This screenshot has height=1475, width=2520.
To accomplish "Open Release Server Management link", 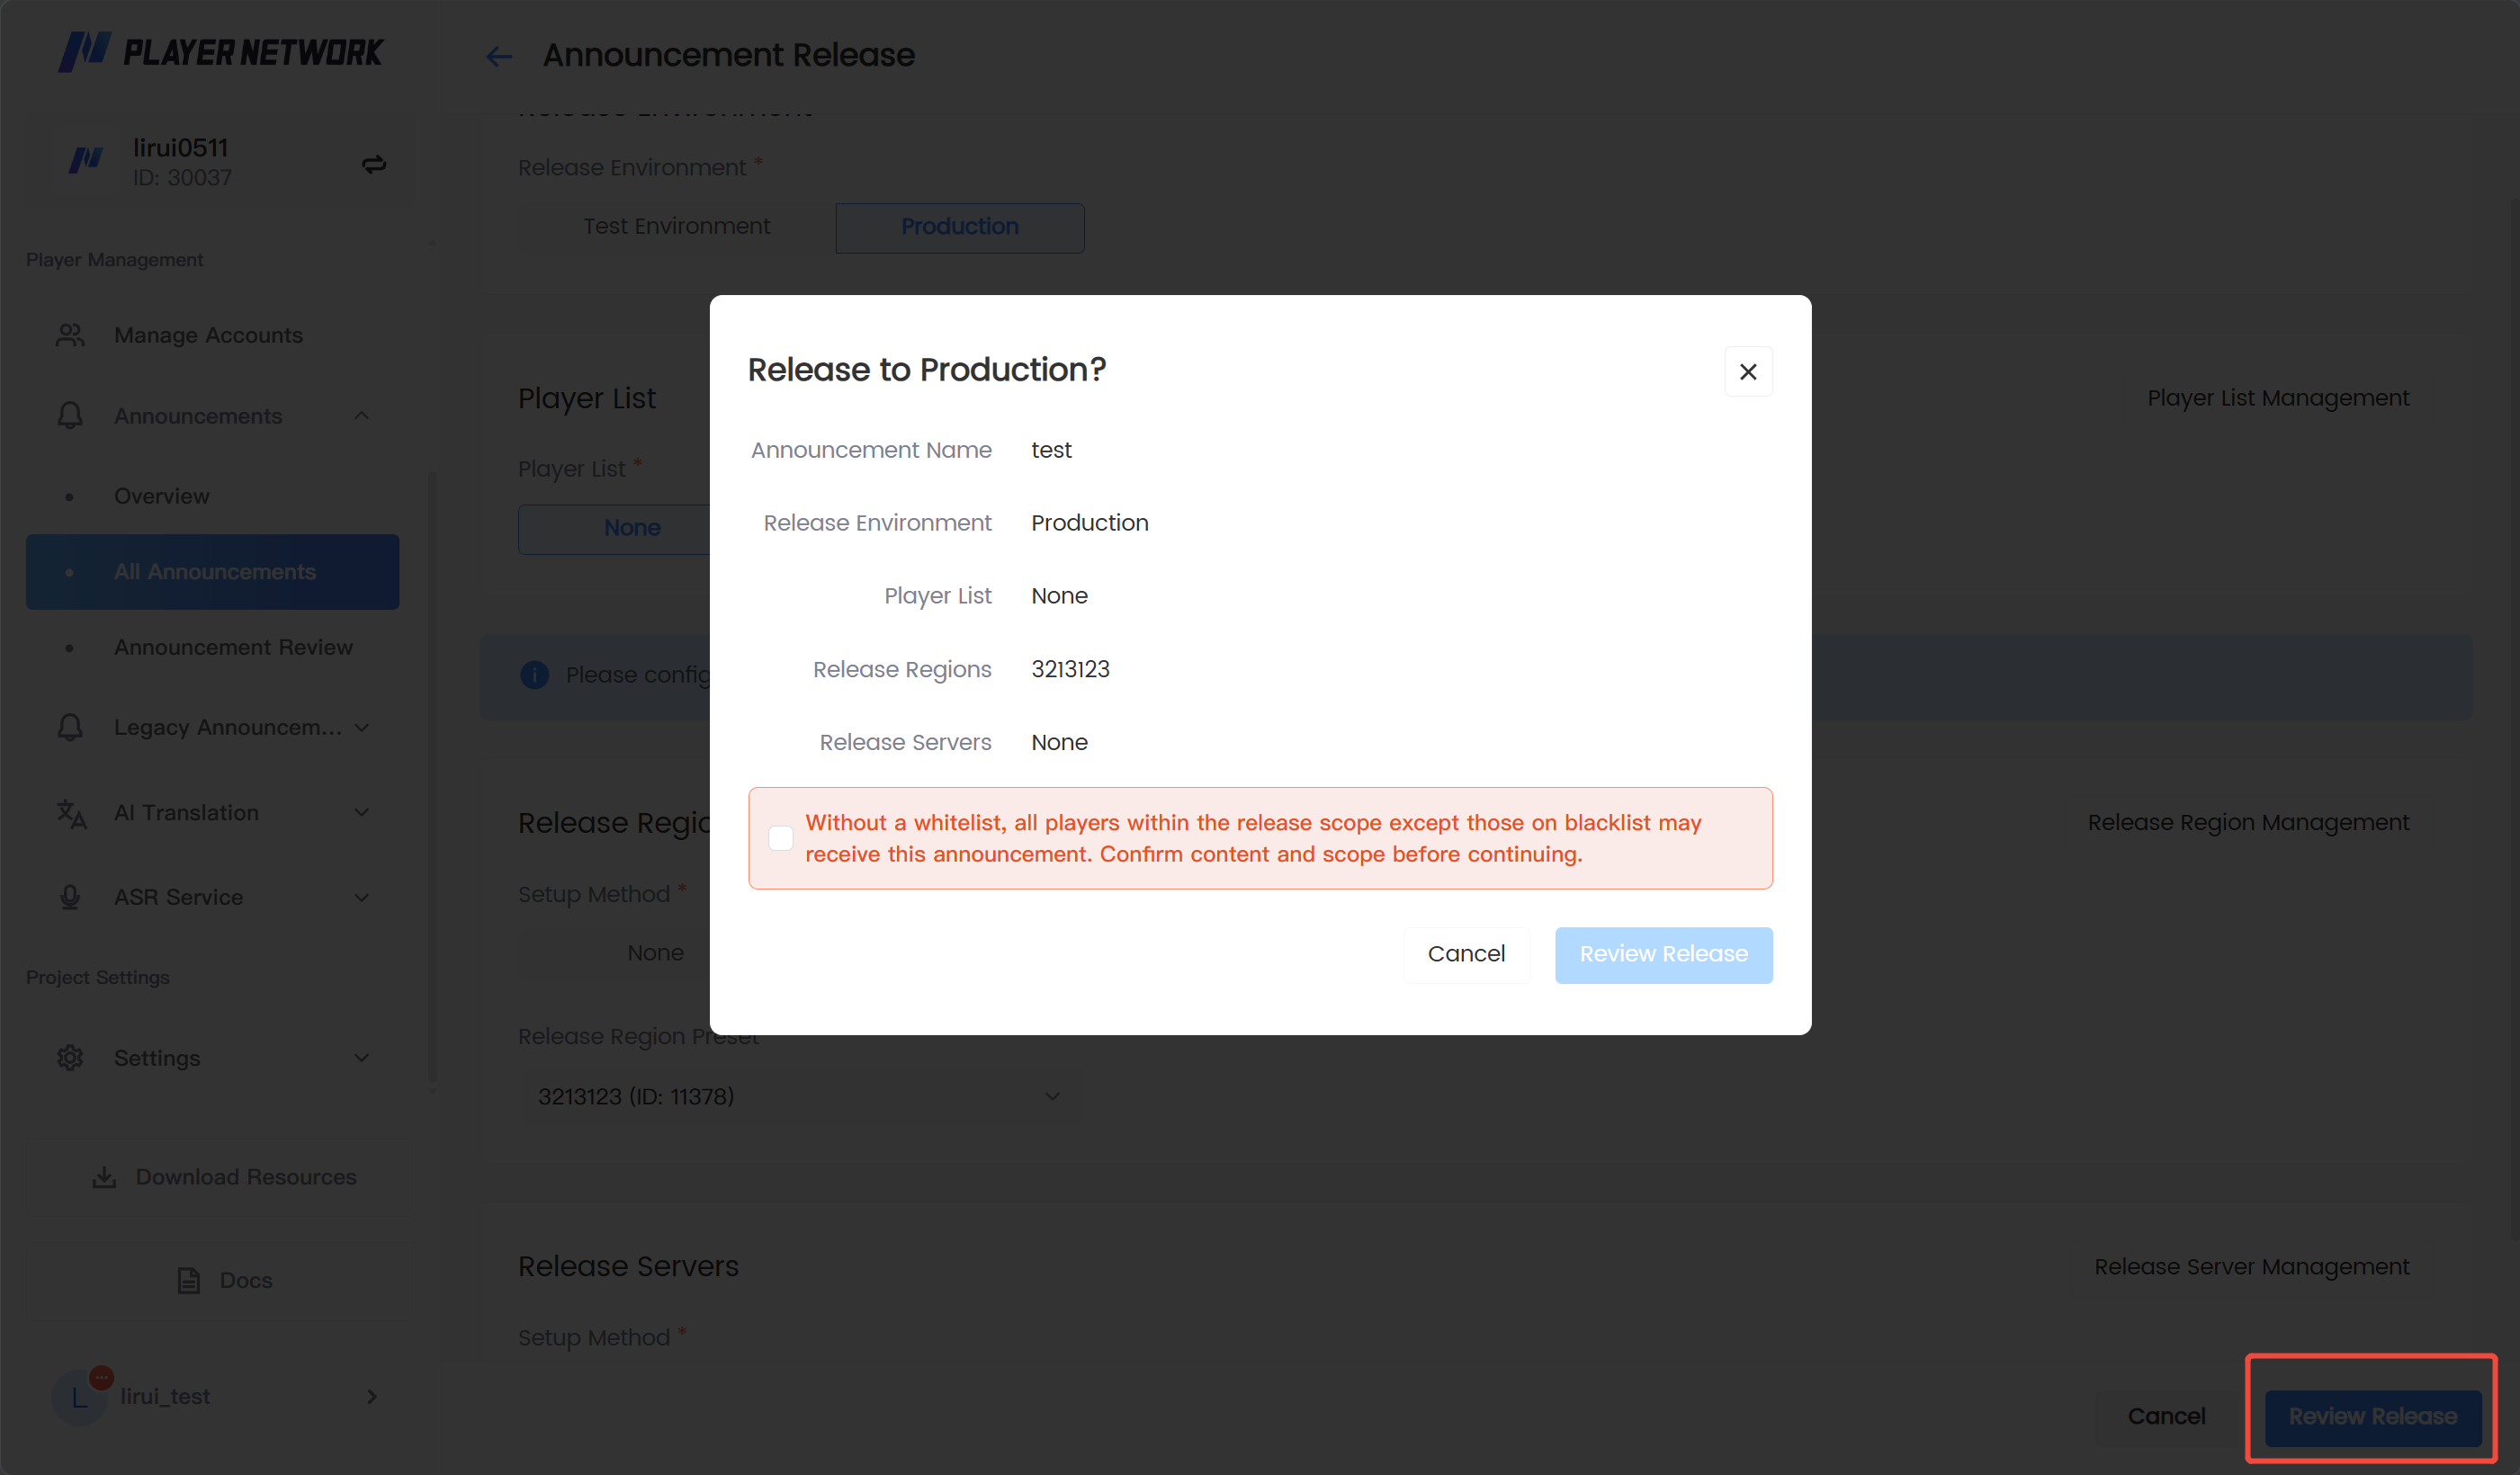I will tap(2252, 1266).
